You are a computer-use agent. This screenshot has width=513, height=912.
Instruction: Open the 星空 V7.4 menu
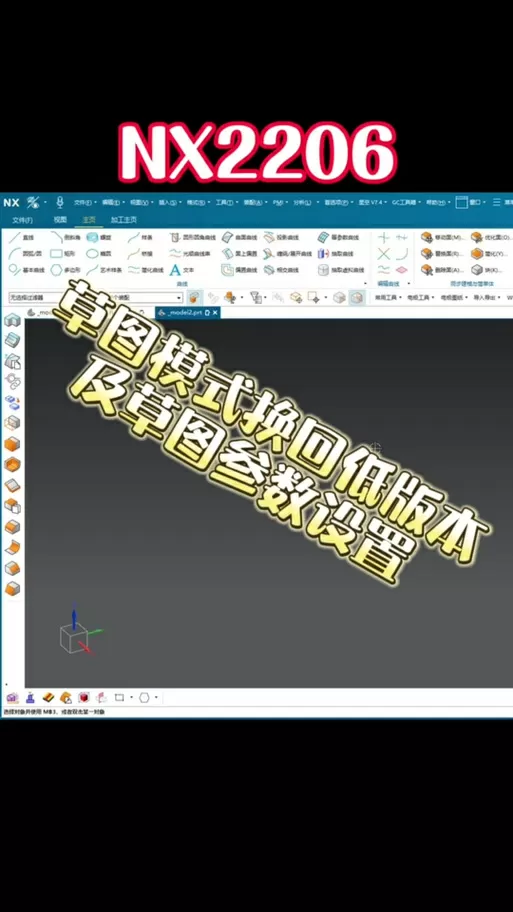(x=372, y=202)
